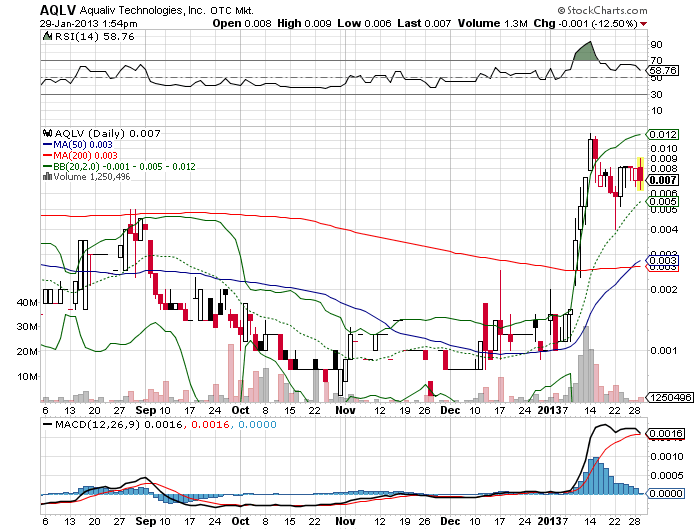Click the RSI green mountain icon
The height and width of the screenshot is (530, 700).
[47, 36]
